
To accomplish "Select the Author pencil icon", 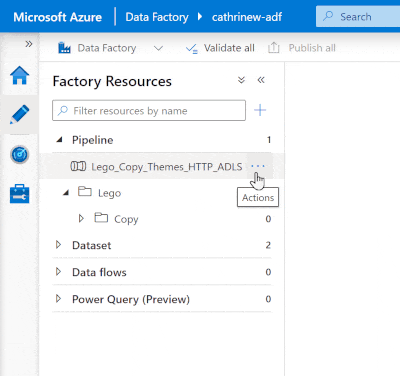I will coord(20,114).
